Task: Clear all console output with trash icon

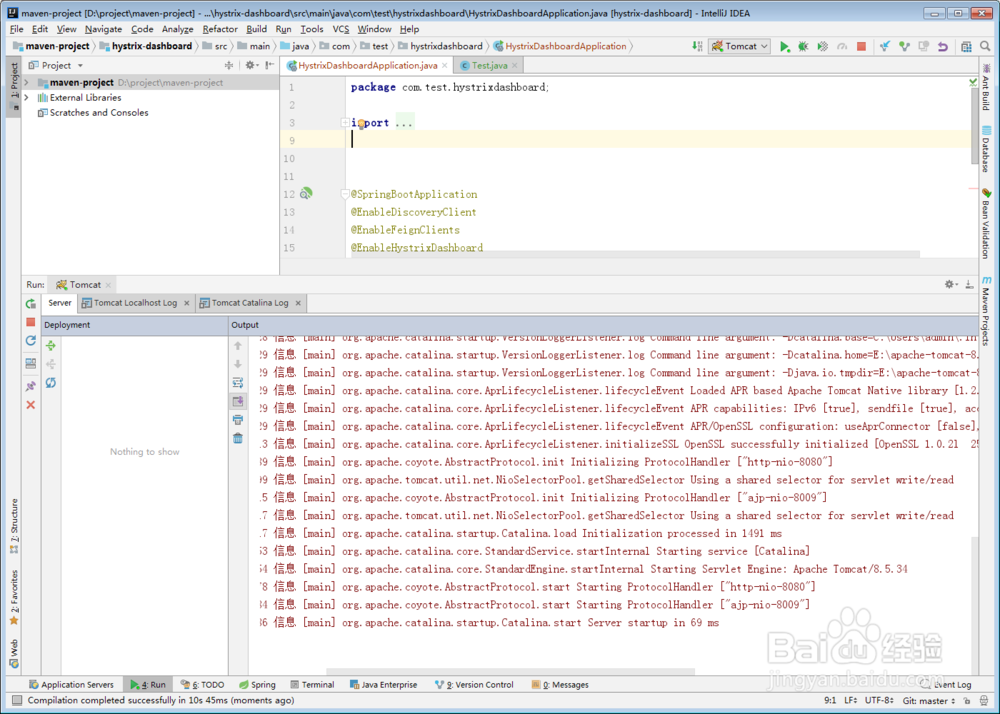Action: [x=238, y=438]
